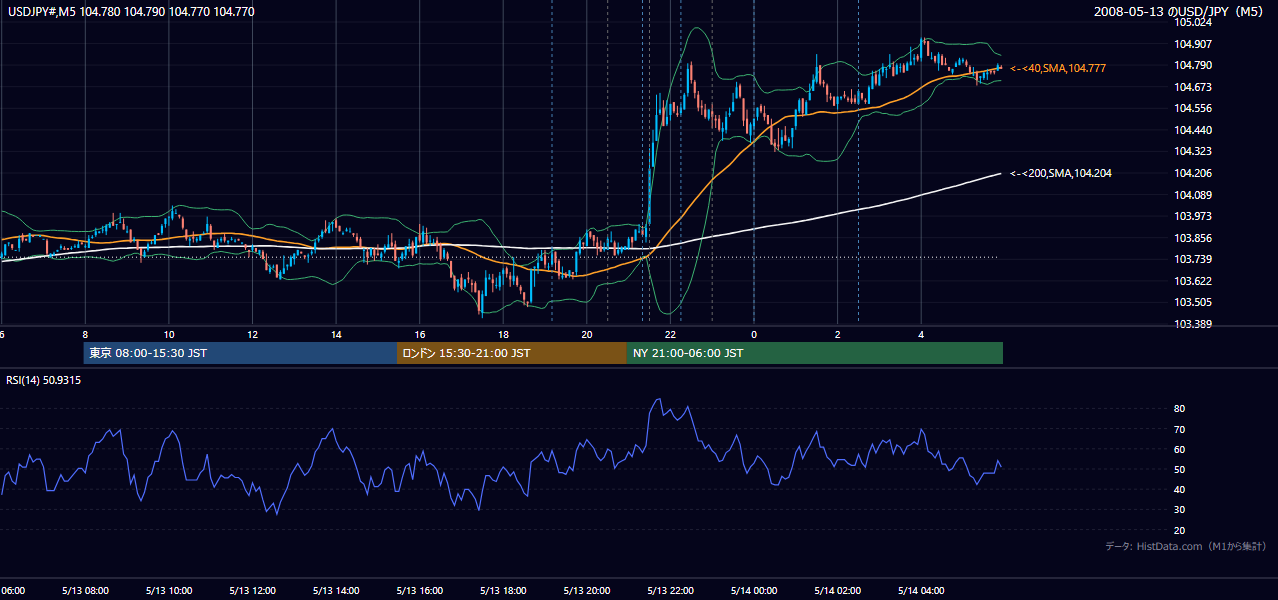Image resolution: width=1278 pixels, height=600 pixels.
Task: Click the 5/13 14:00 bottom time label
Action: (x=335, y=590)
